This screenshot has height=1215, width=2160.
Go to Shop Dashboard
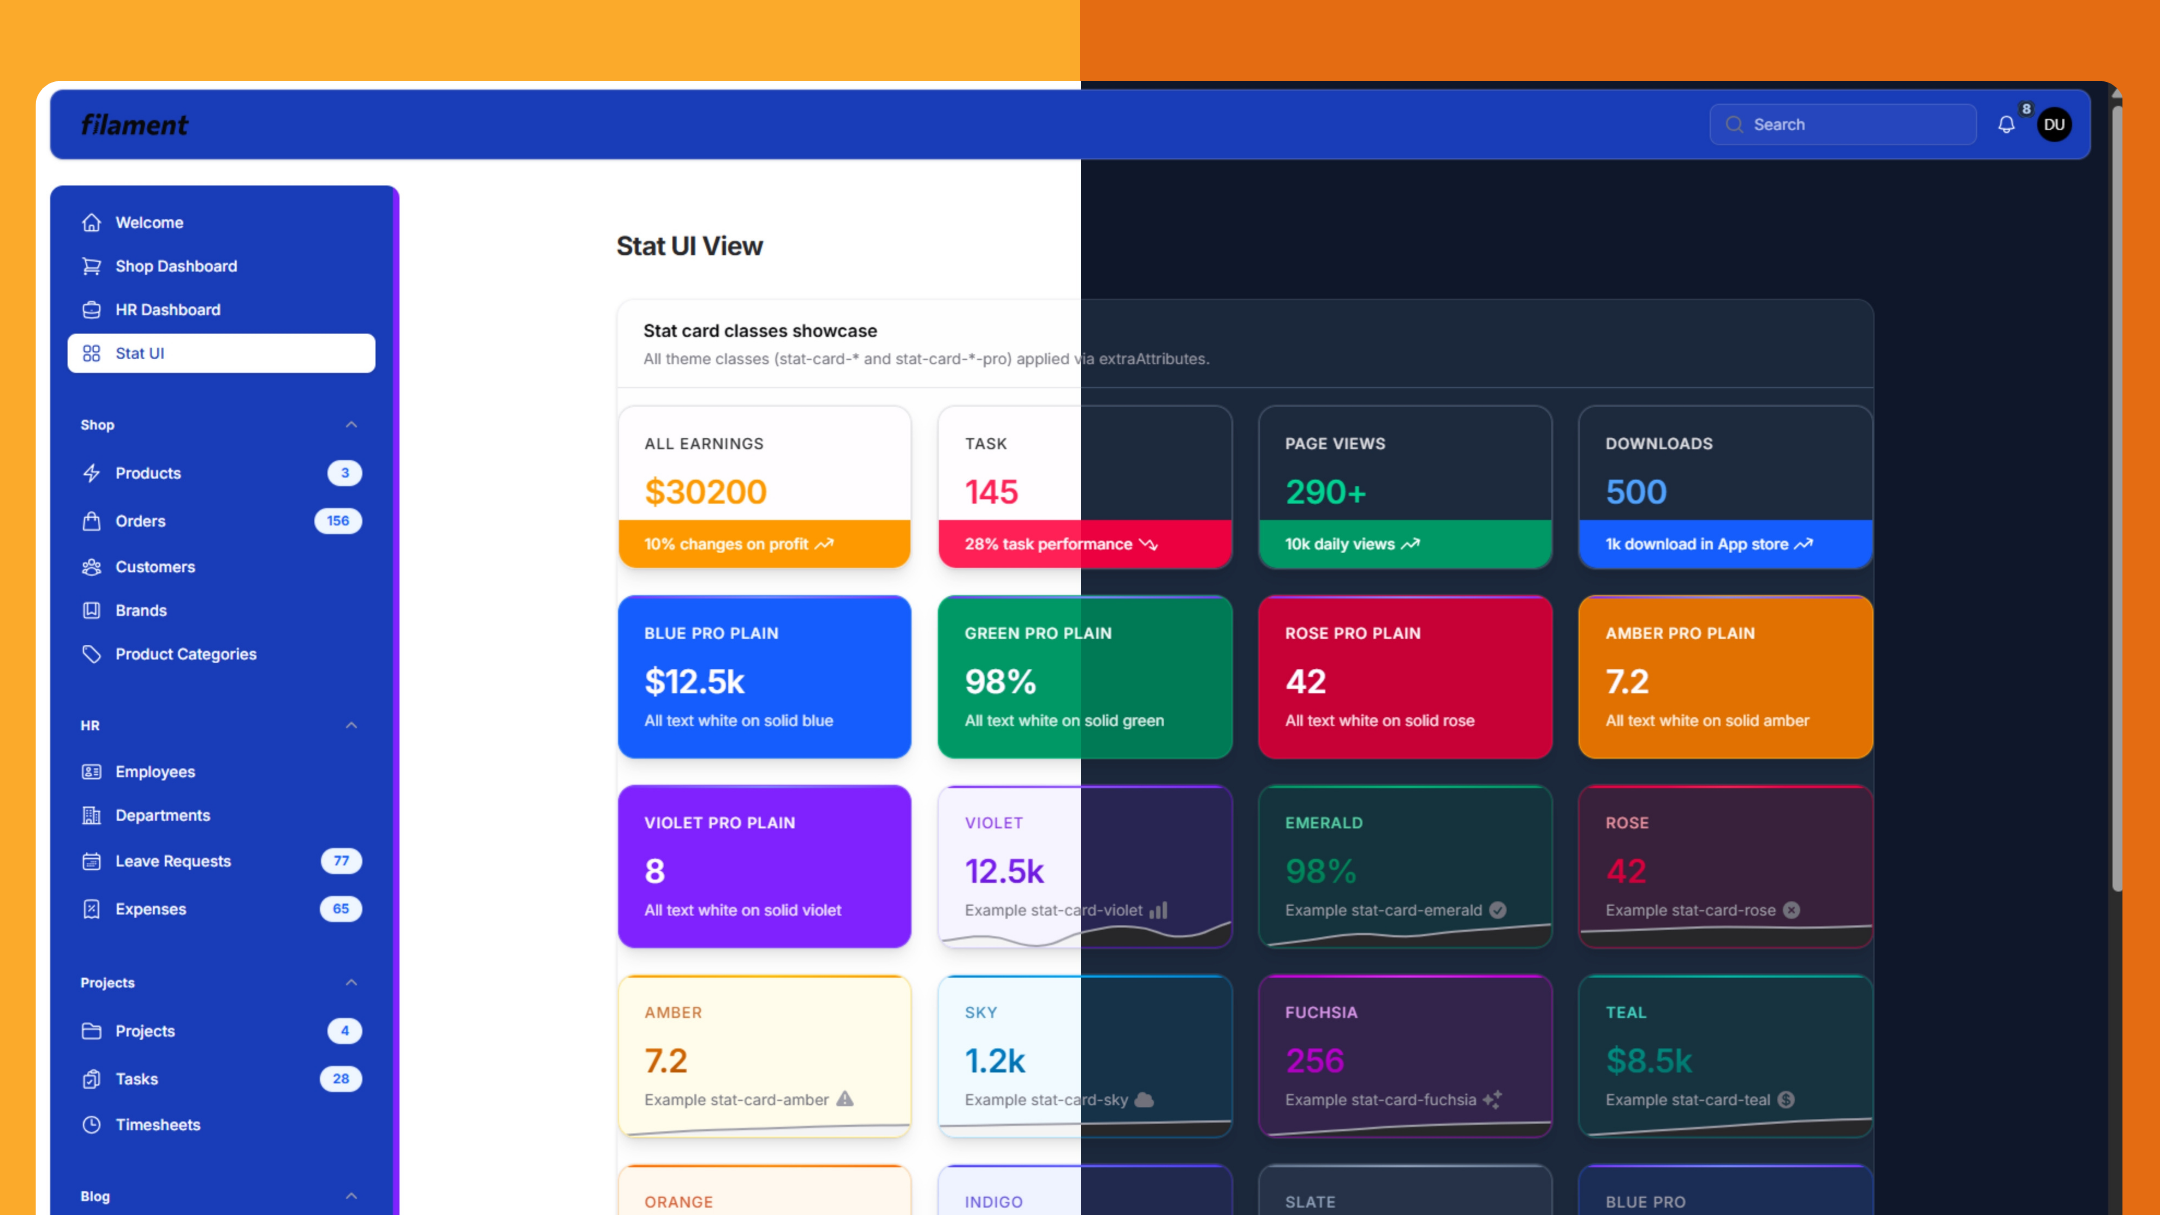221,266
